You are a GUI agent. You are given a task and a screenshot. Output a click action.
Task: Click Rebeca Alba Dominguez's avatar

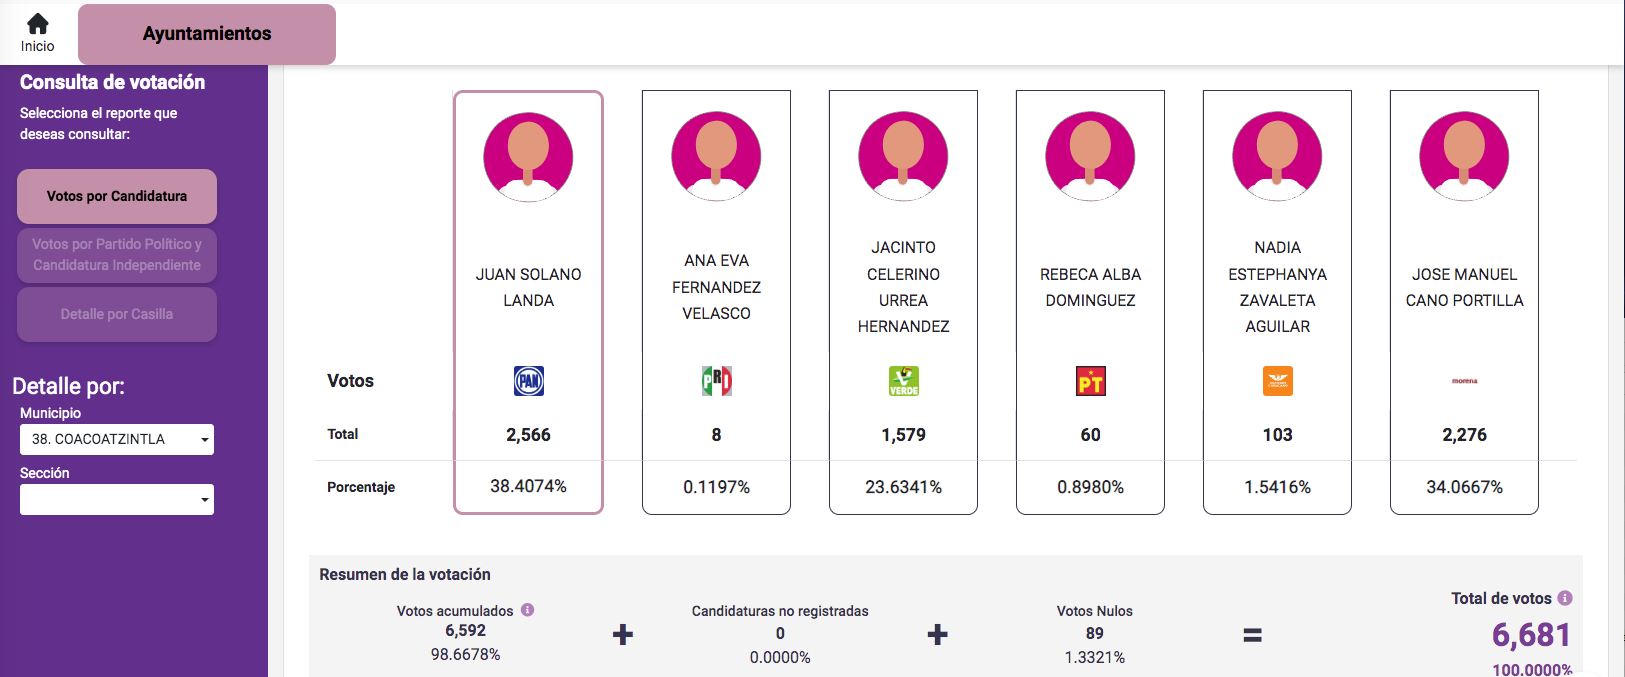pyautogui.click(x=1090, y=157)
